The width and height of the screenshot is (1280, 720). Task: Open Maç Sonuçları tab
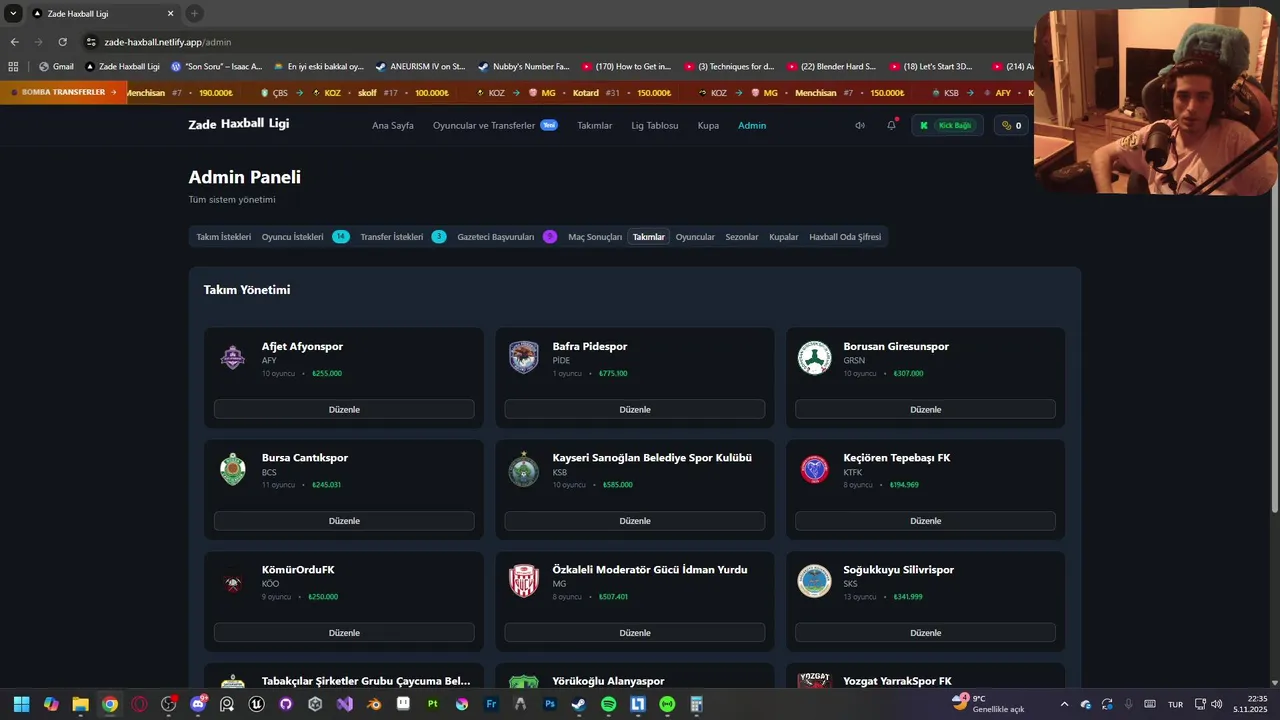(595, 237)
